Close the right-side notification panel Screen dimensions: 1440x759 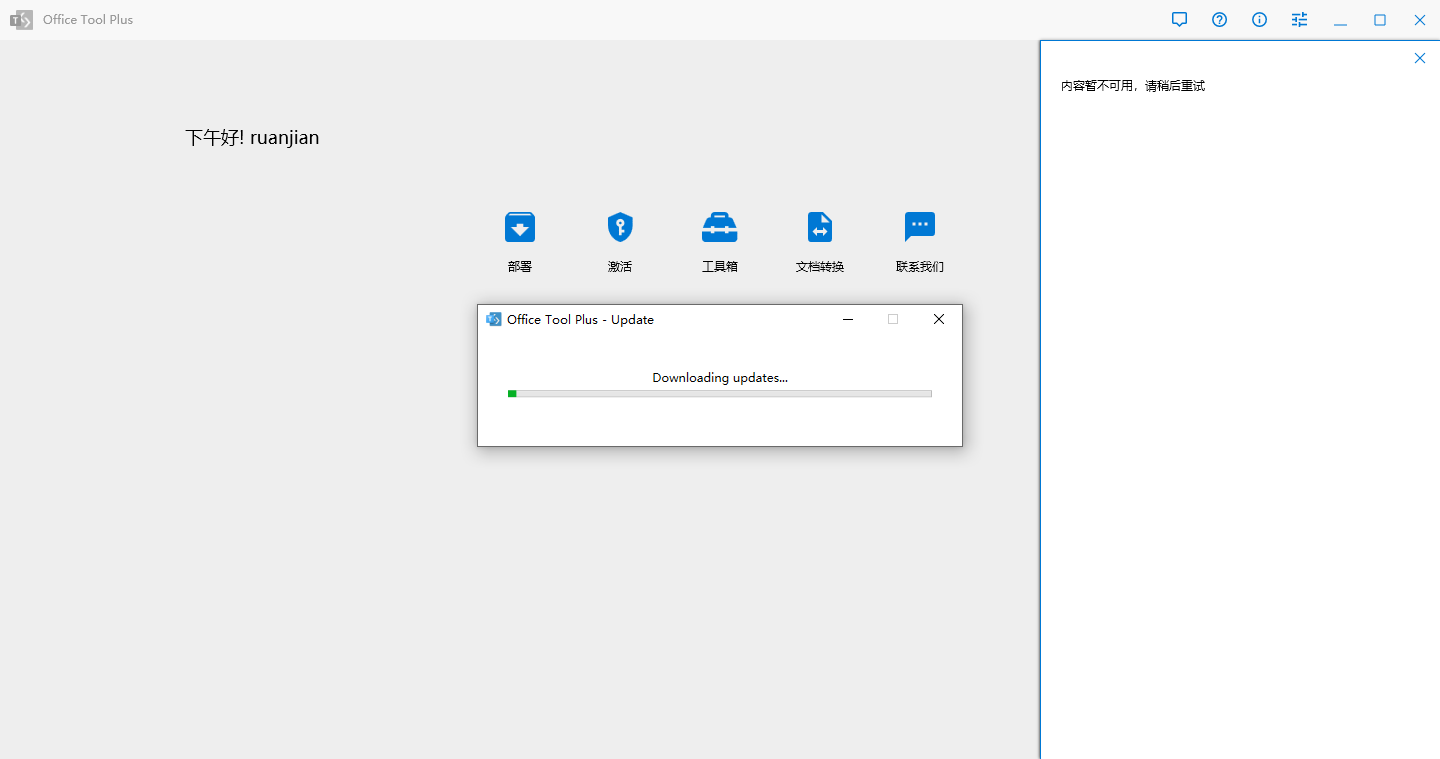[1419, 58]
